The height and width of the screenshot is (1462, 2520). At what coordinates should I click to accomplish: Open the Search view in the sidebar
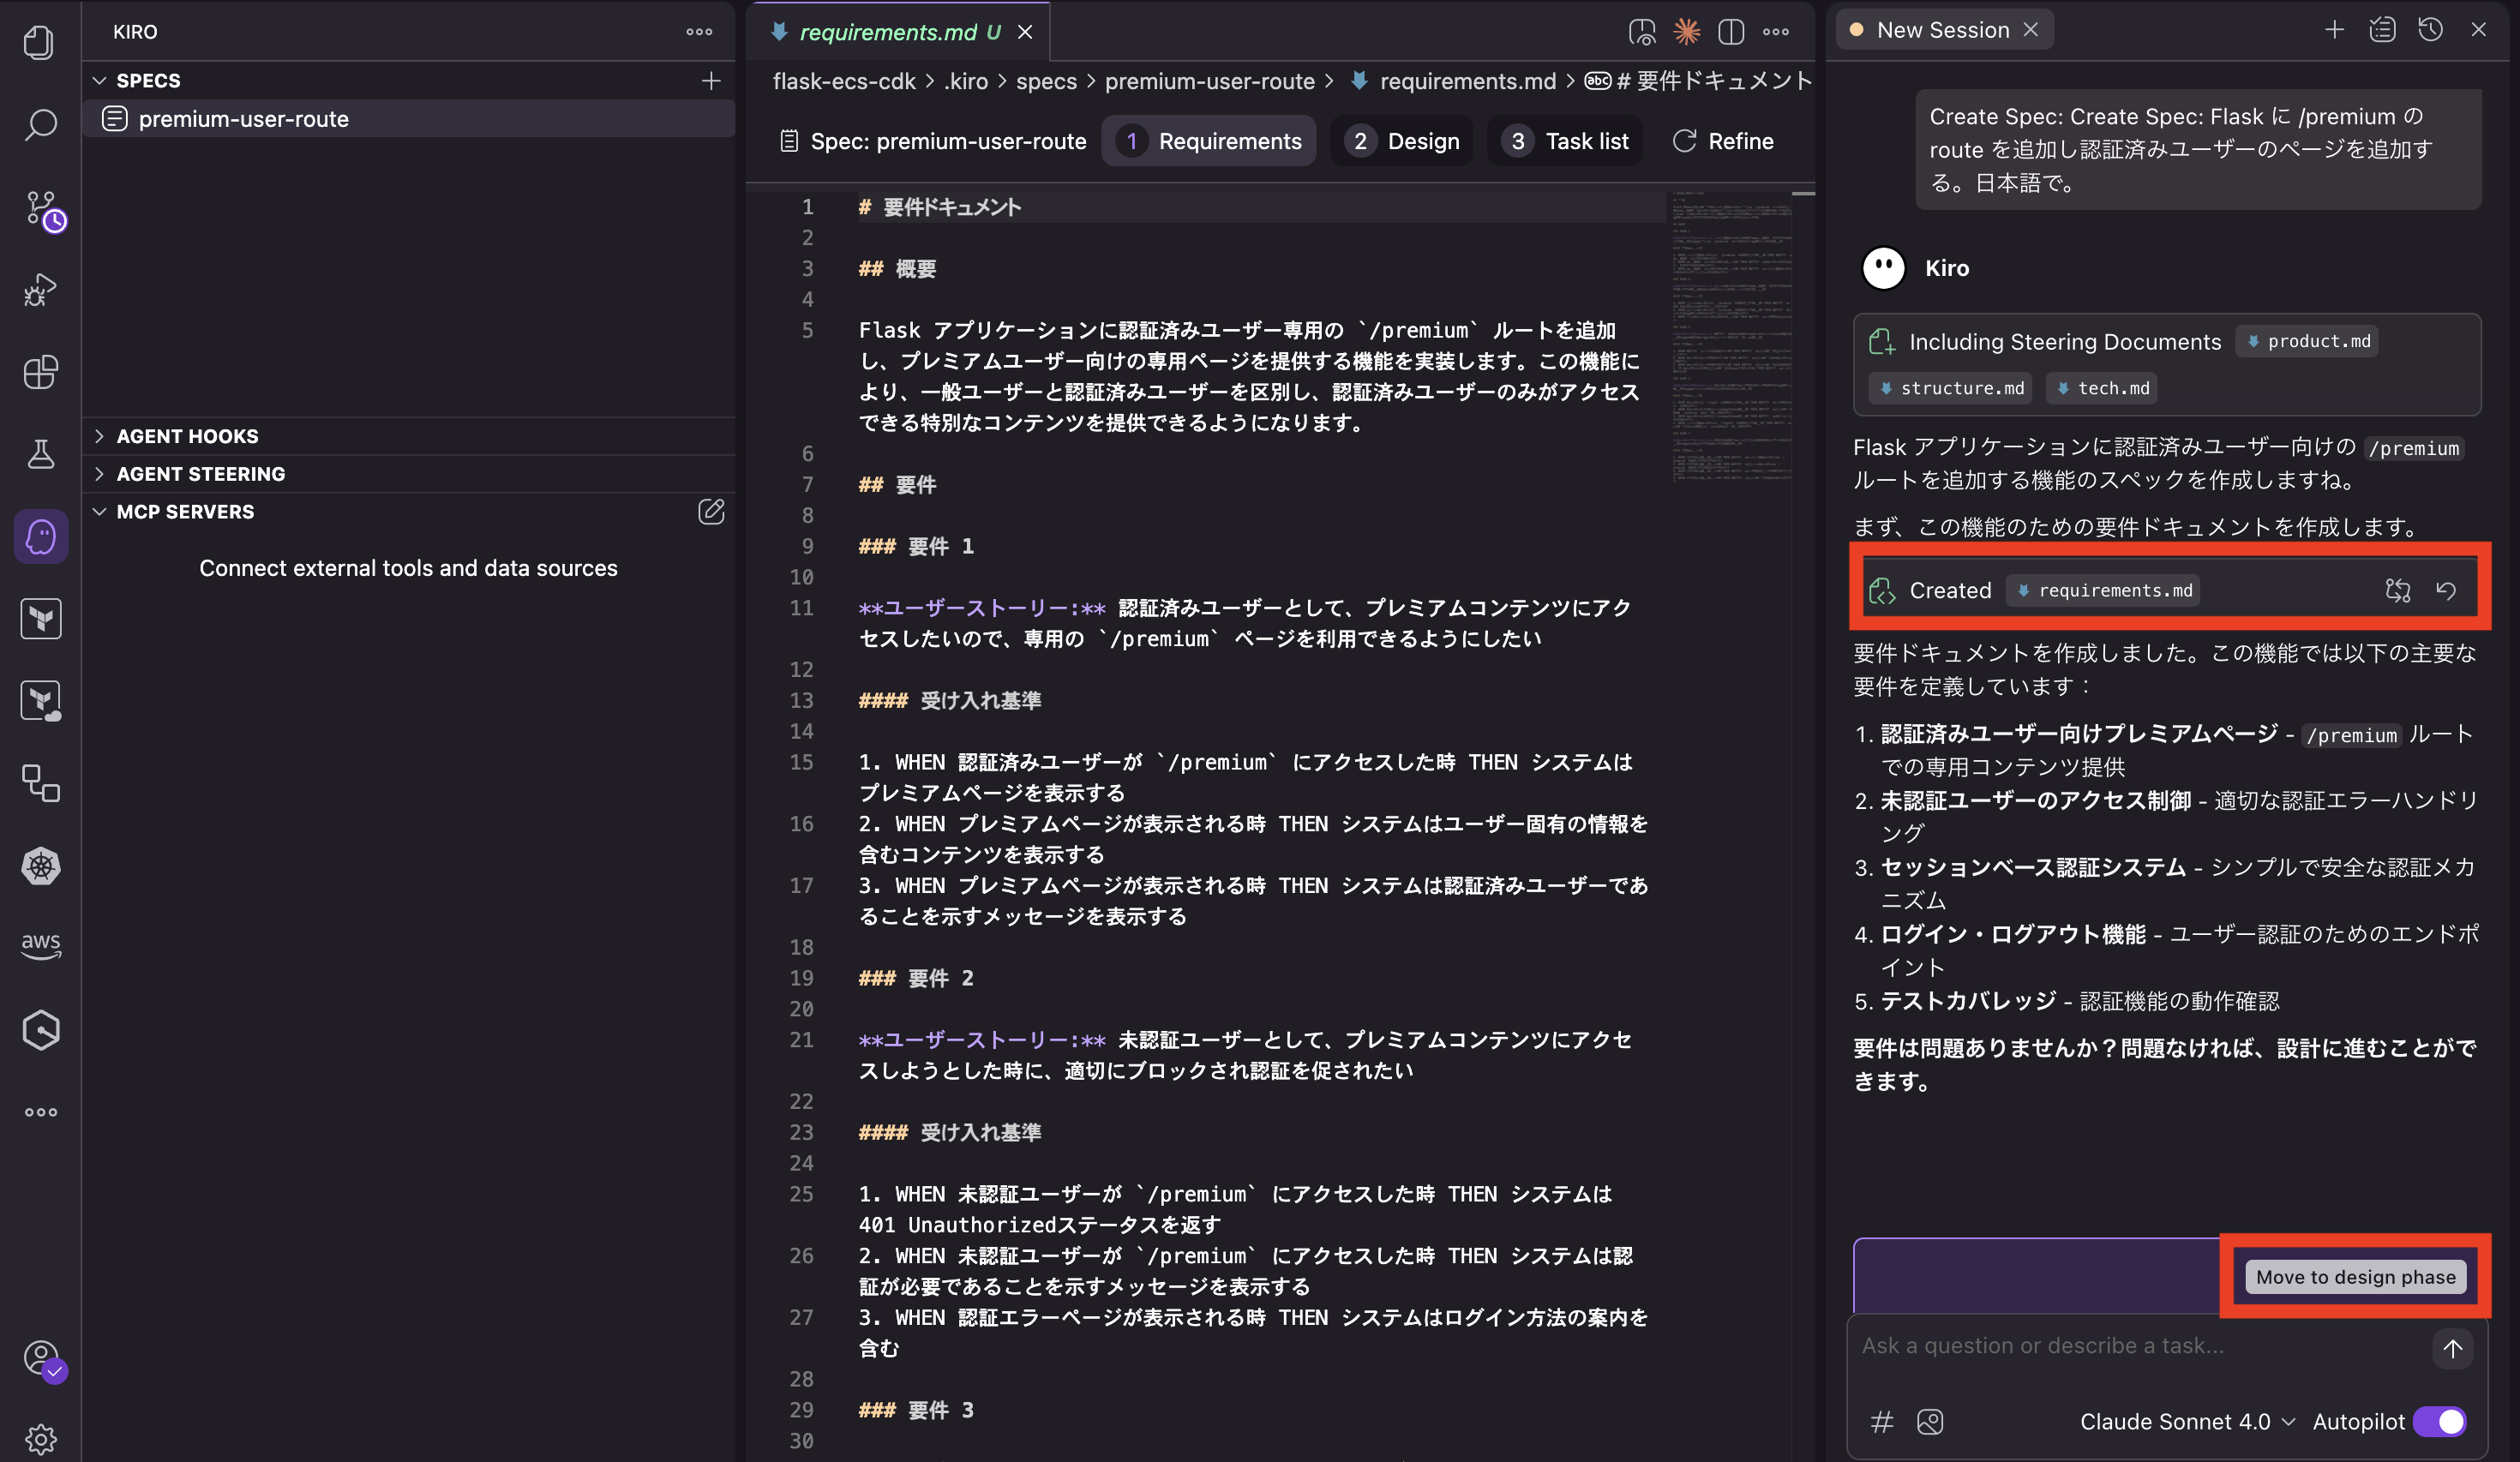[x=40, y=126]
